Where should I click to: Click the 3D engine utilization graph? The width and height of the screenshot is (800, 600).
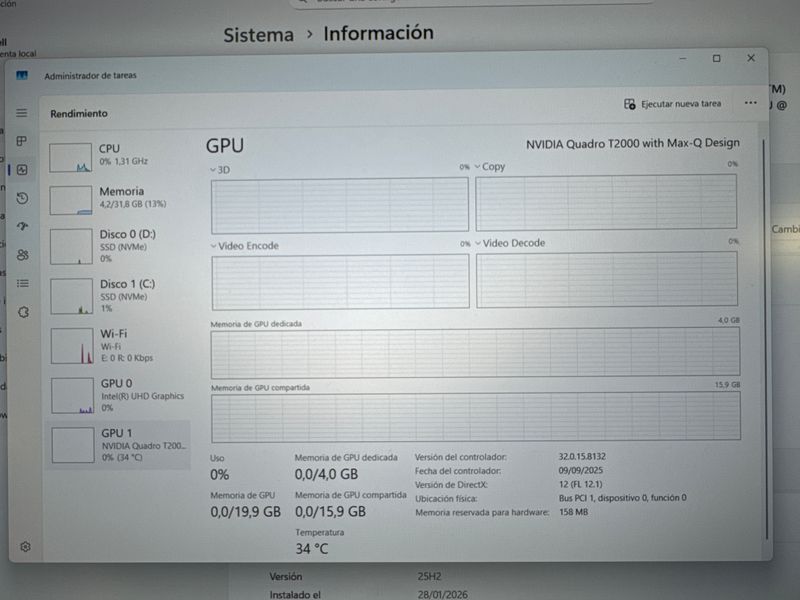[340, 205]
